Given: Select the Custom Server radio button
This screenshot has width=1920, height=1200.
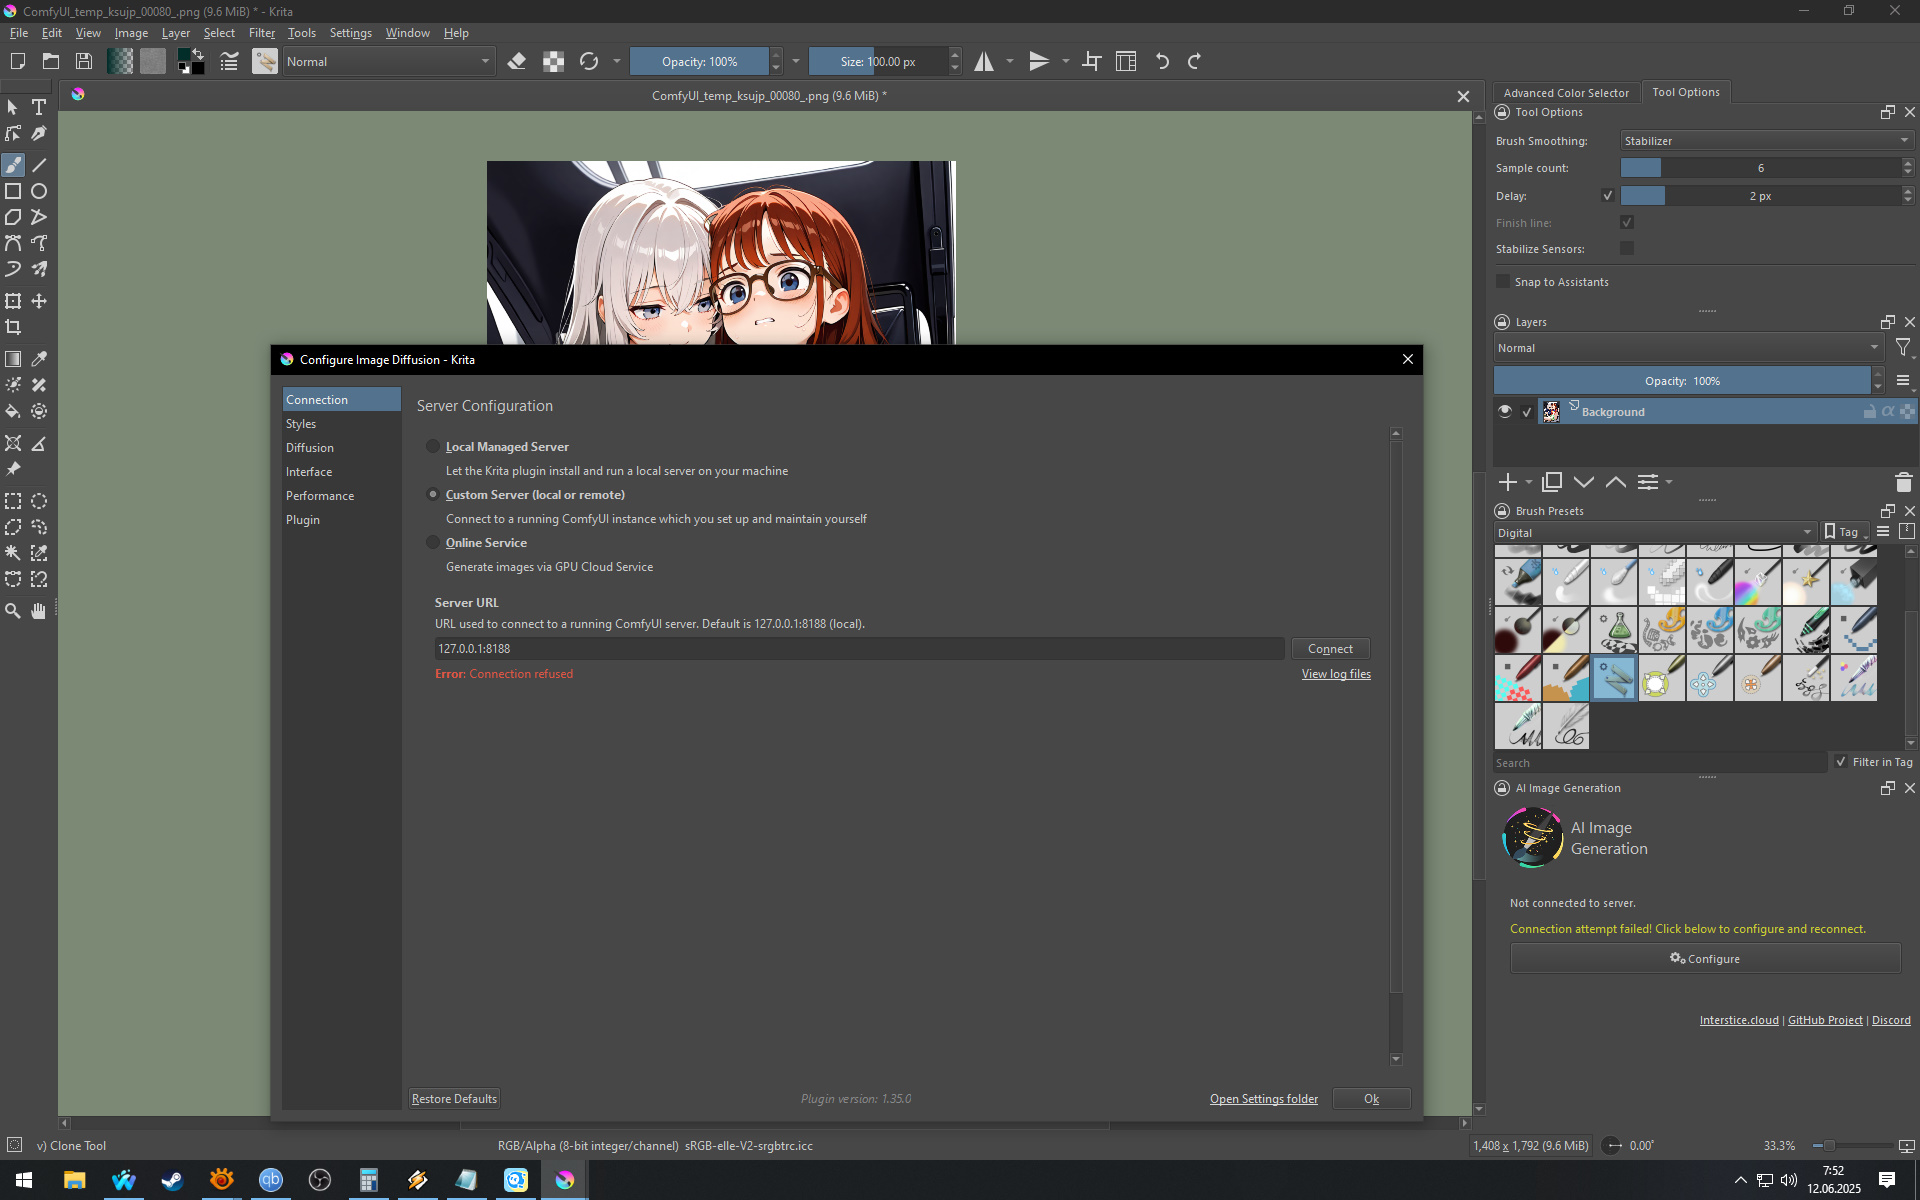Looking at the screenshot, I should (x=433, y=495).
